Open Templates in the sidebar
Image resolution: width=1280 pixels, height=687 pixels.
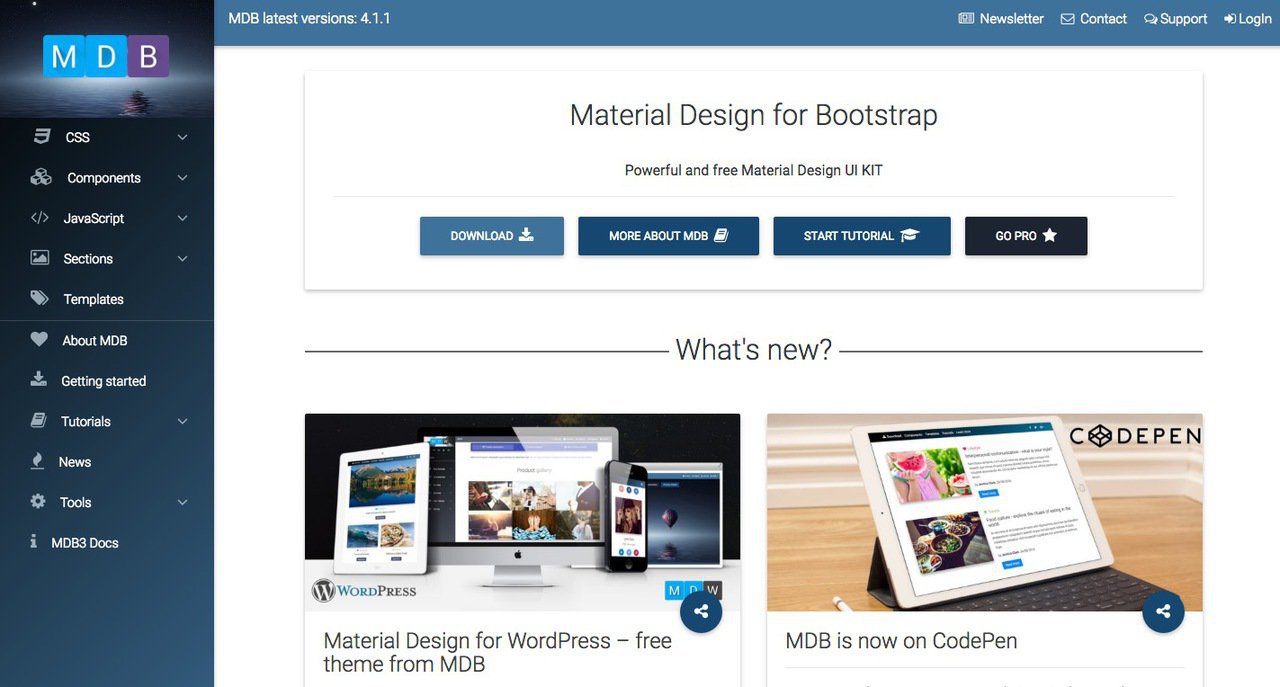(x=107, y=299)
